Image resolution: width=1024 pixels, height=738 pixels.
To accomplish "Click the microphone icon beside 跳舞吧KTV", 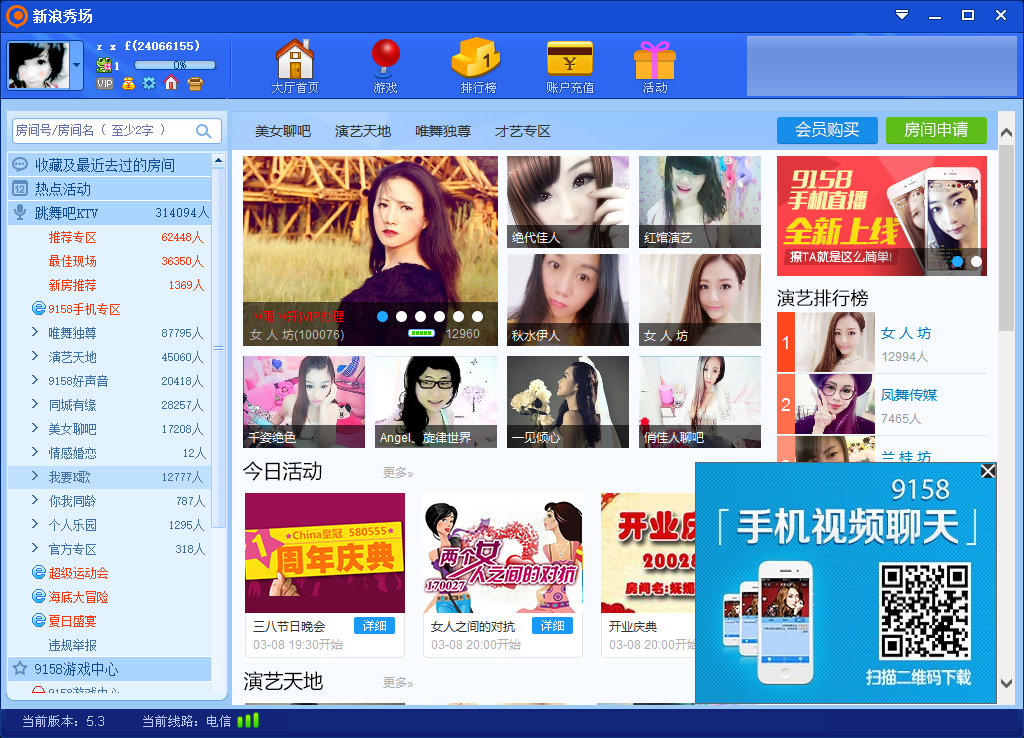I will point(20,212).
